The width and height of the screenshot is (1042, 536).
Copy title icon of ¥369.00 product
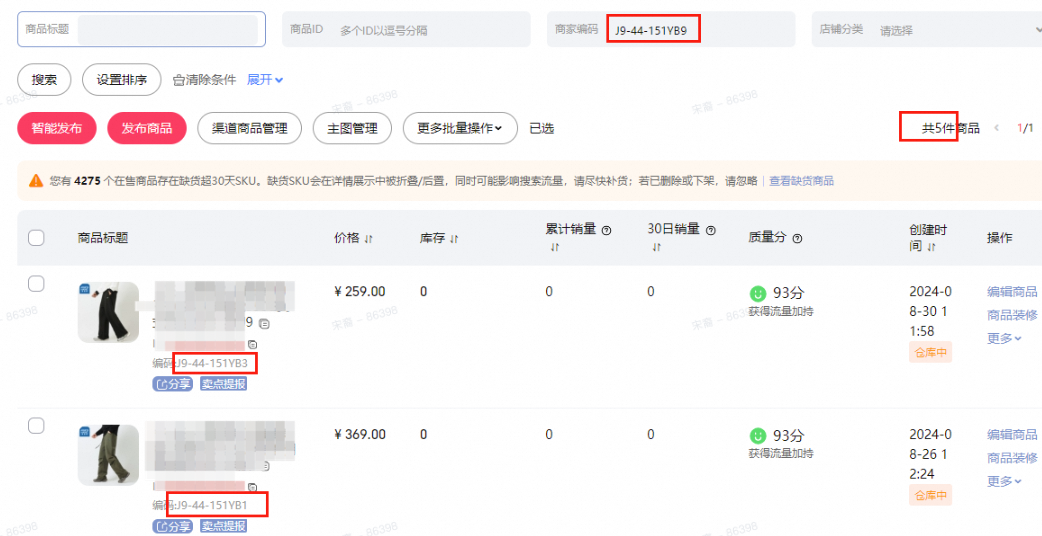coord(266,466)
